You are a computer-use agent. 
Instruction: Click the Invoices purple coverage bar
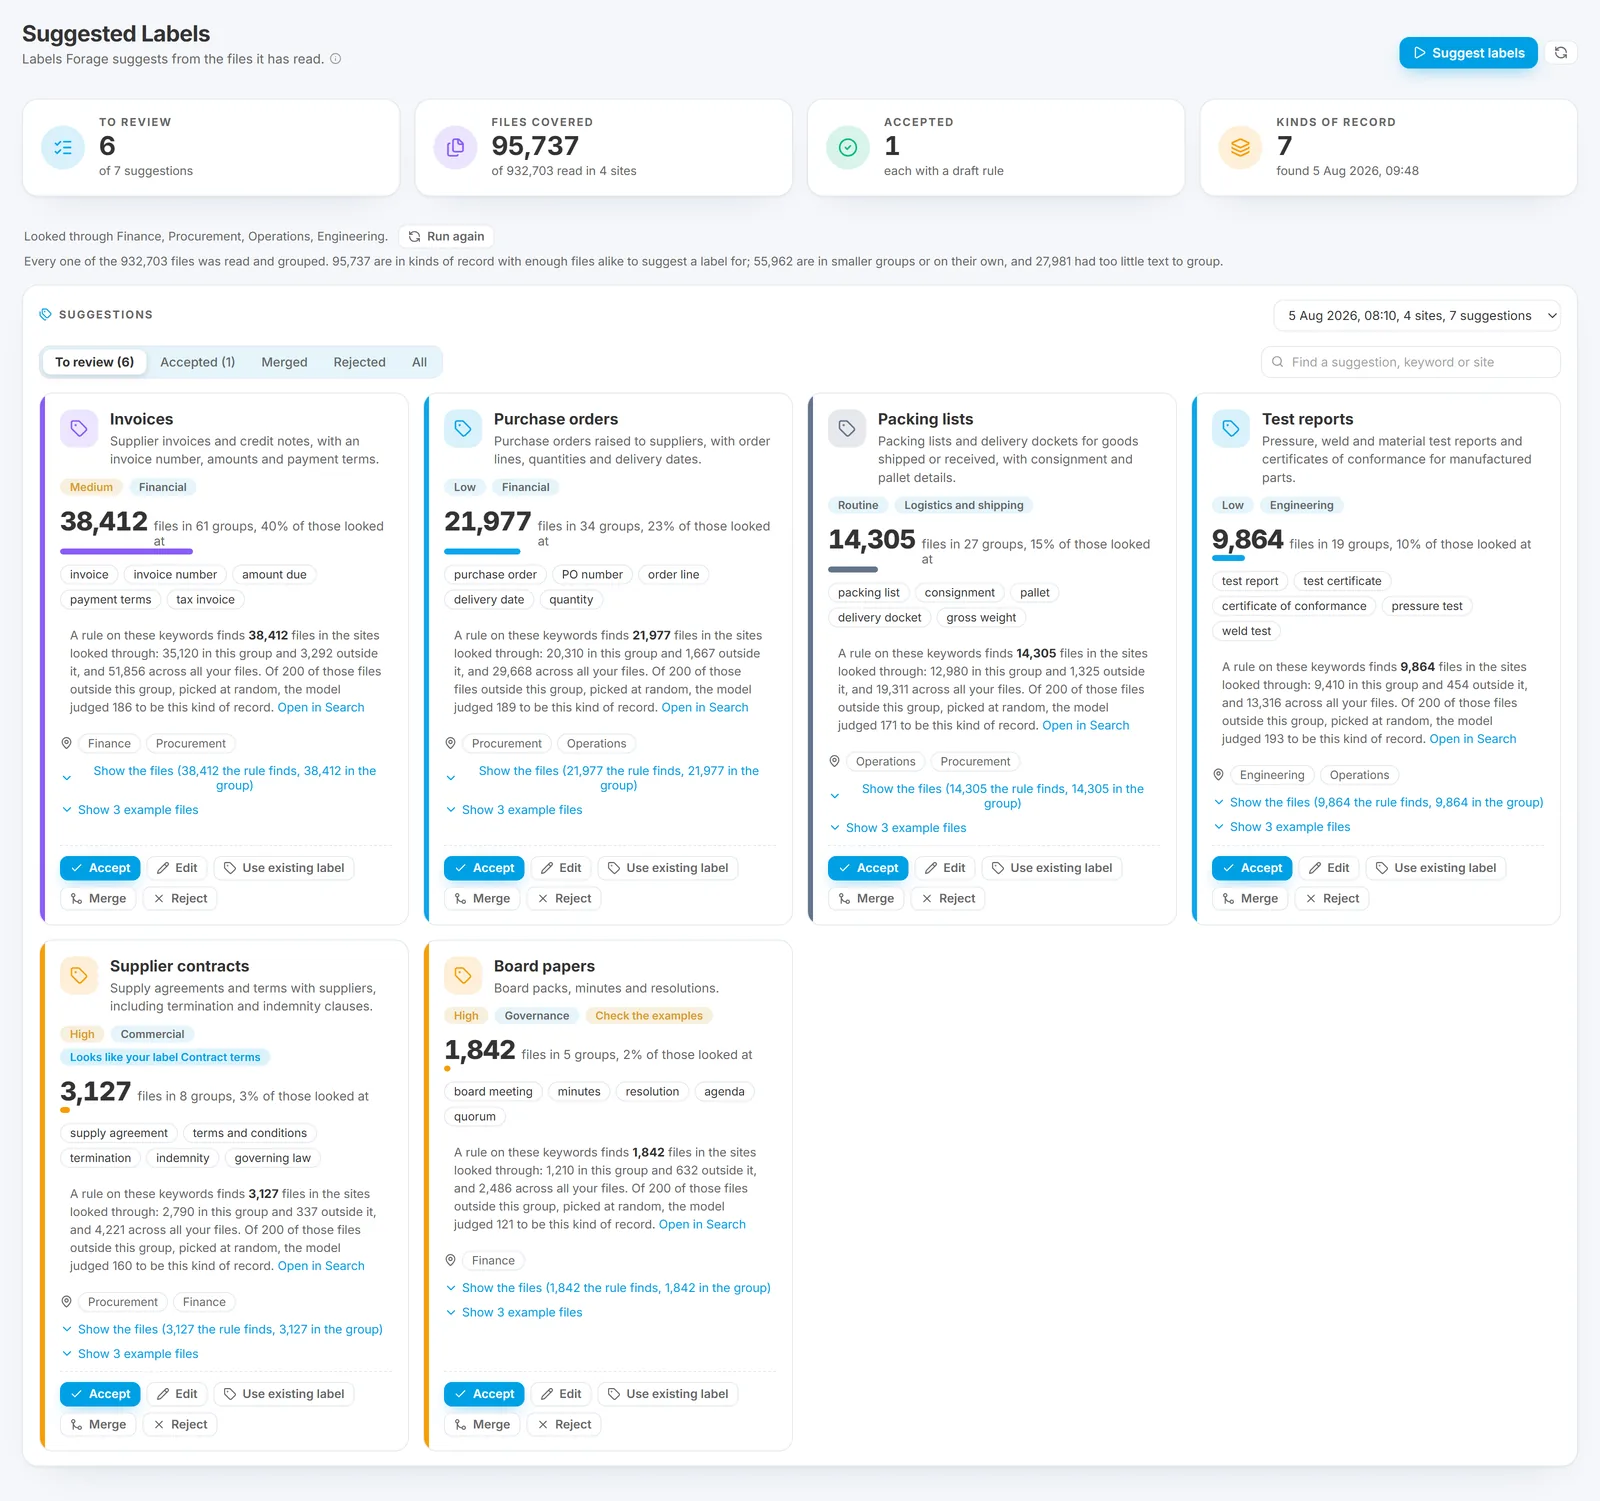pos(126,551)
